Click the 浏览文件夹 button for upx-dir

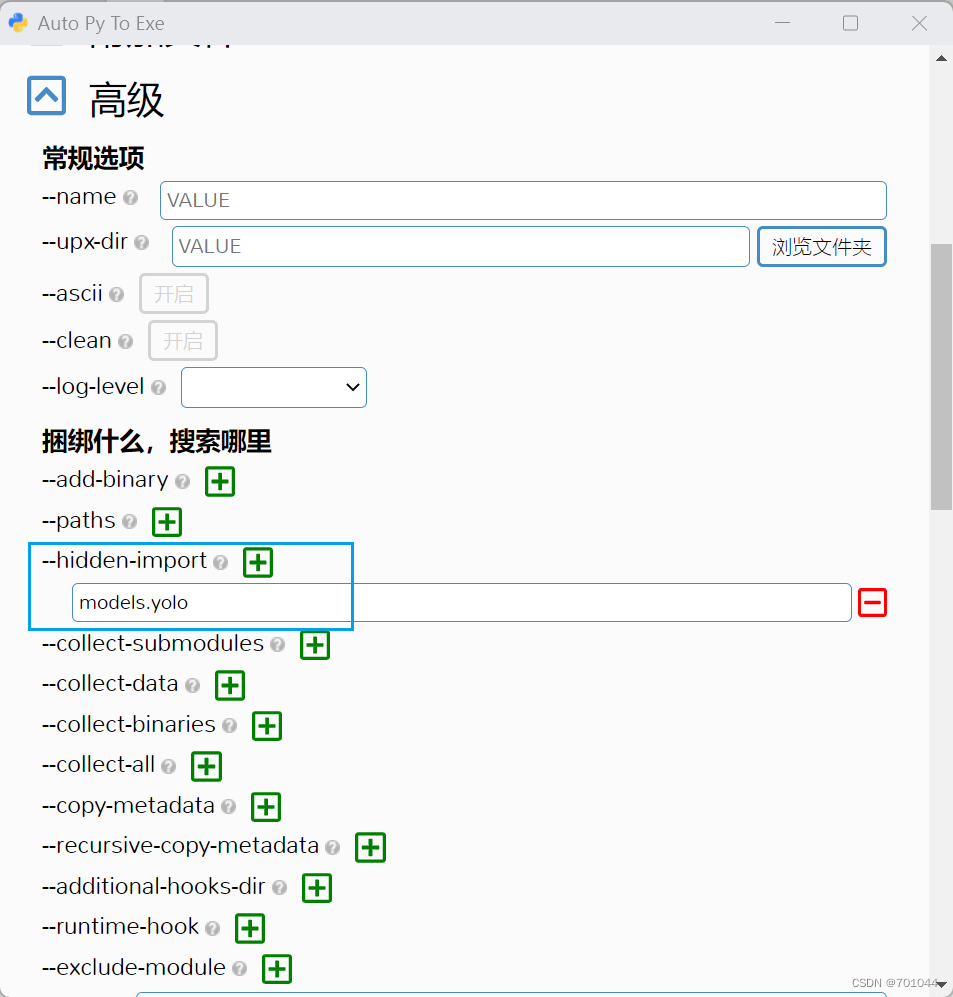pyautogui.click(x=821, y=247)
